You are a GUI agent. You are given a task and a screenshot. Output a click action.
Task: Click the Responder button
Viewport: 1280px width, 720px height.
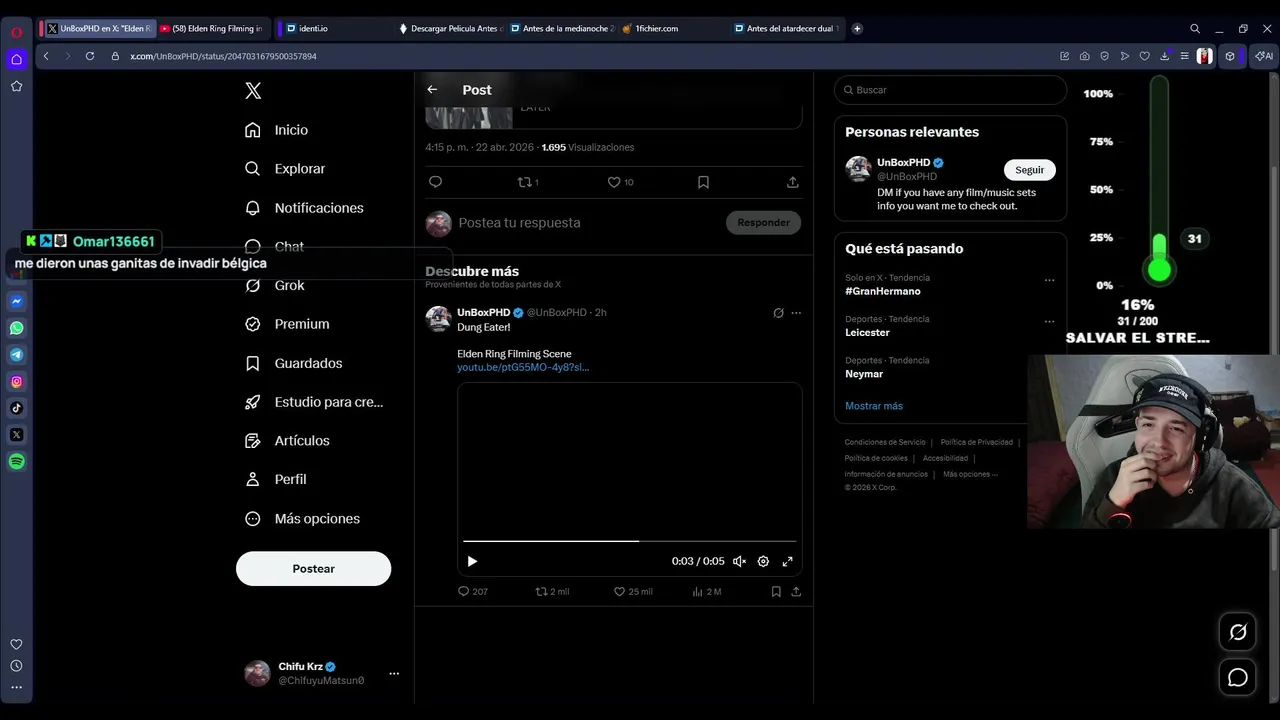pyautogui.click(x=763, y=223)
